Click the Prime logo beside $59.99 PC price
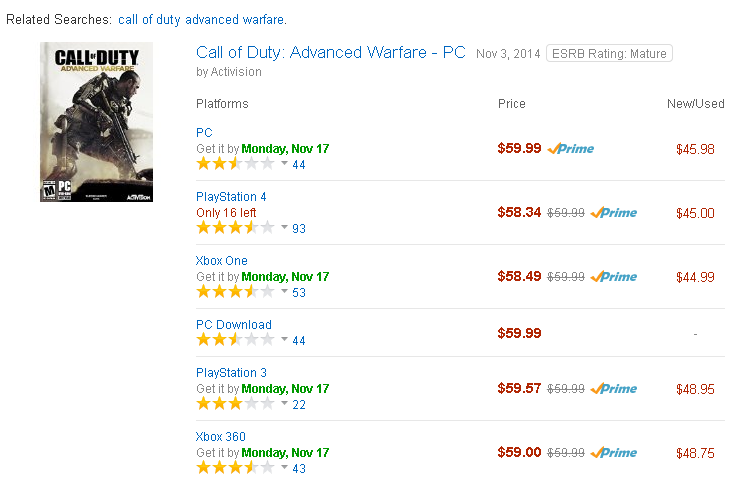 (x=571, y=149)
